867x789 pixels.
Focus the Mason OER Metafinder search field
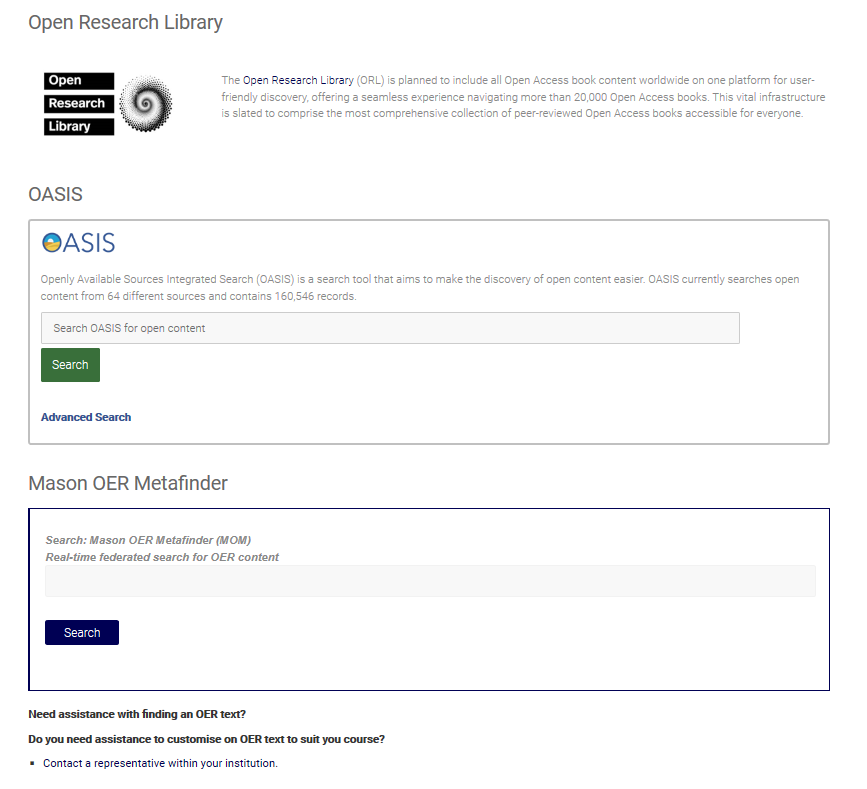point(430,581)
